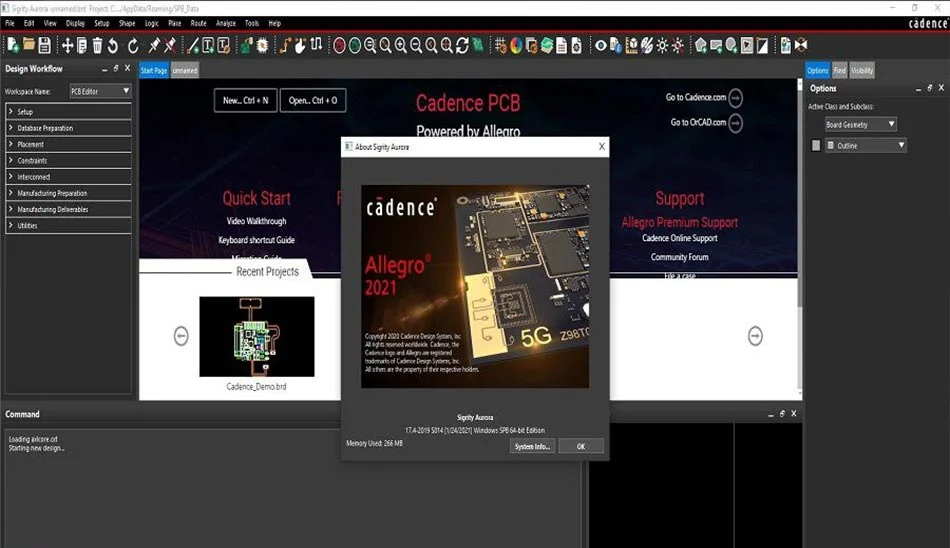Expand the Setup workflow section

pyautogui.click(x=68, y=112)
